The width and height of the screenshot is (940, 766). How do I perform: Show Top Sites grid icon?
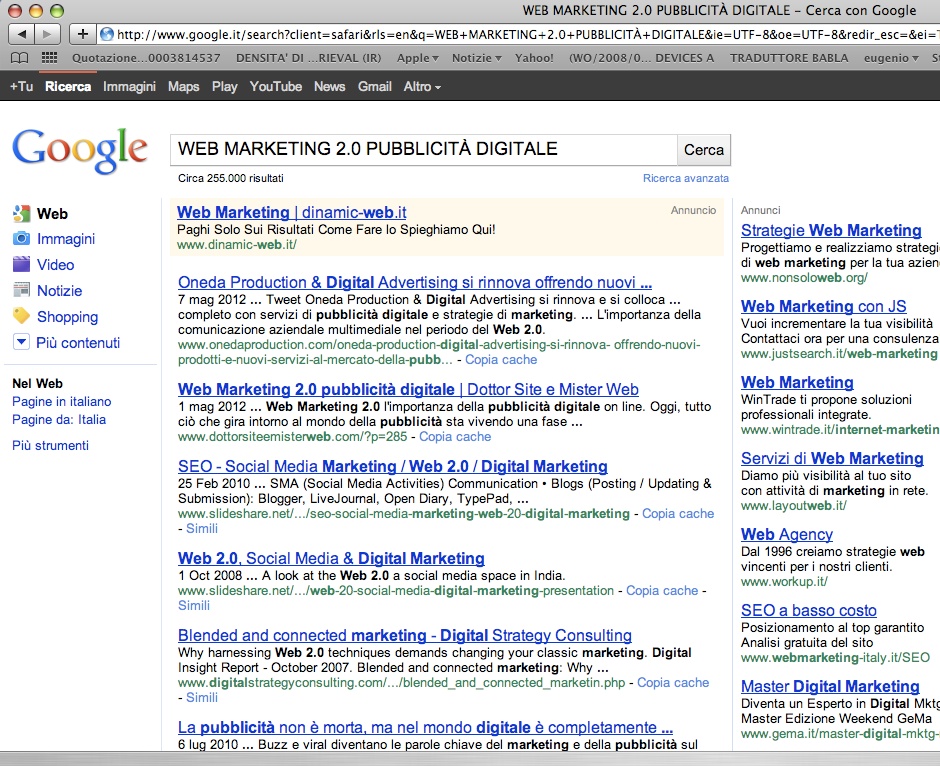[49, 58]
